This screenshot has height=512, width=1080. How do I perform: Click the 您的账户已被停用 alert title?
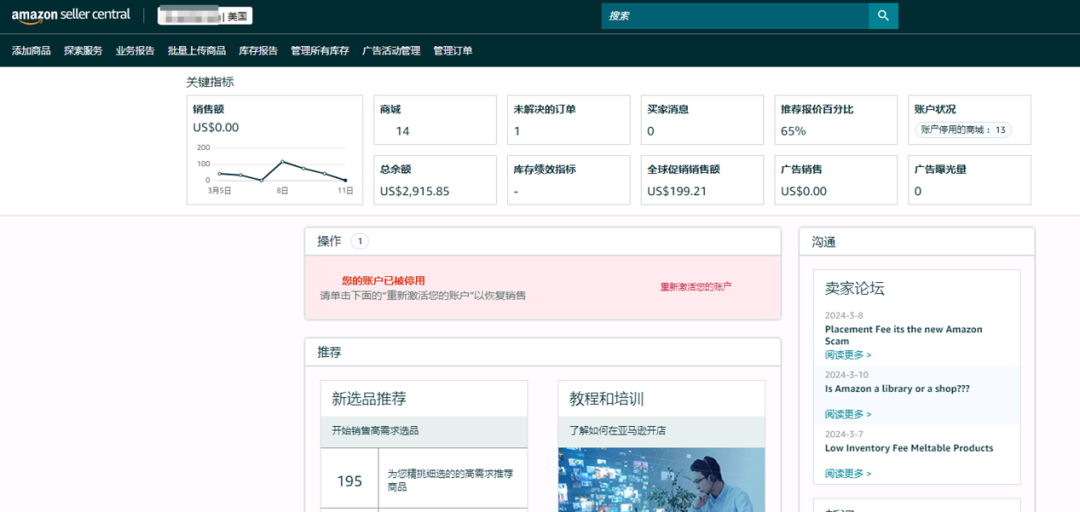pos(384,280)
